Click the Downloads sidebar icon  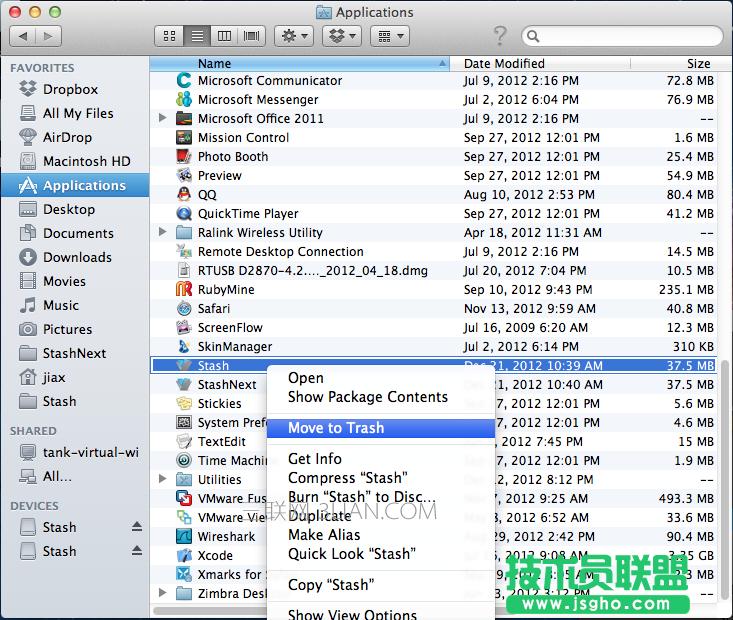28,257
